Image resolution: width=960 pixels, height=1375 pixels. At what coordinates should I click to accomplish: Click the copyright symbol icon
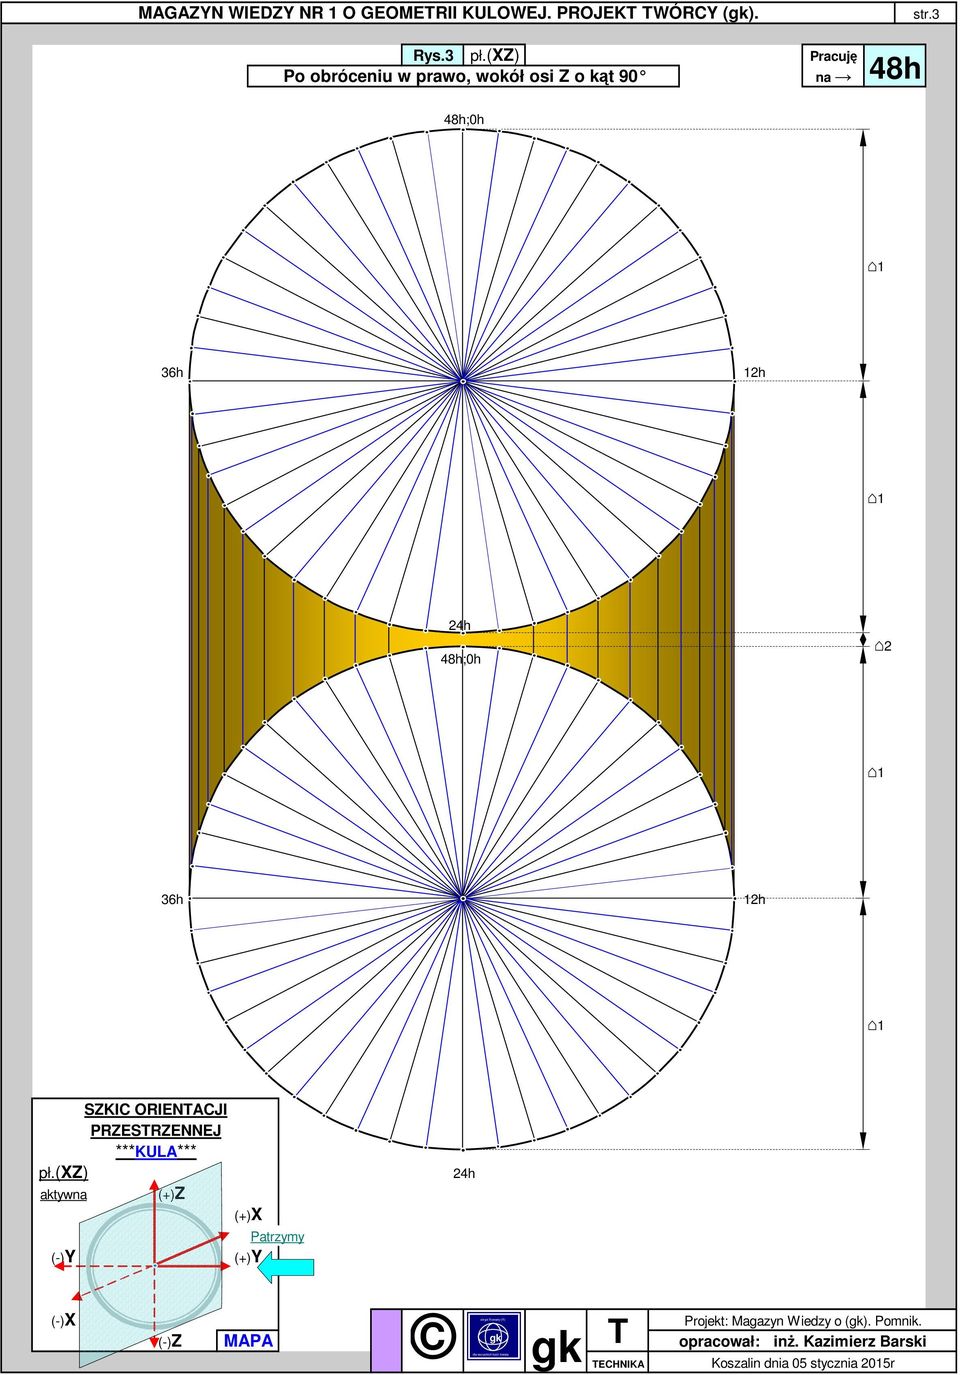(x=432, y=1338)
